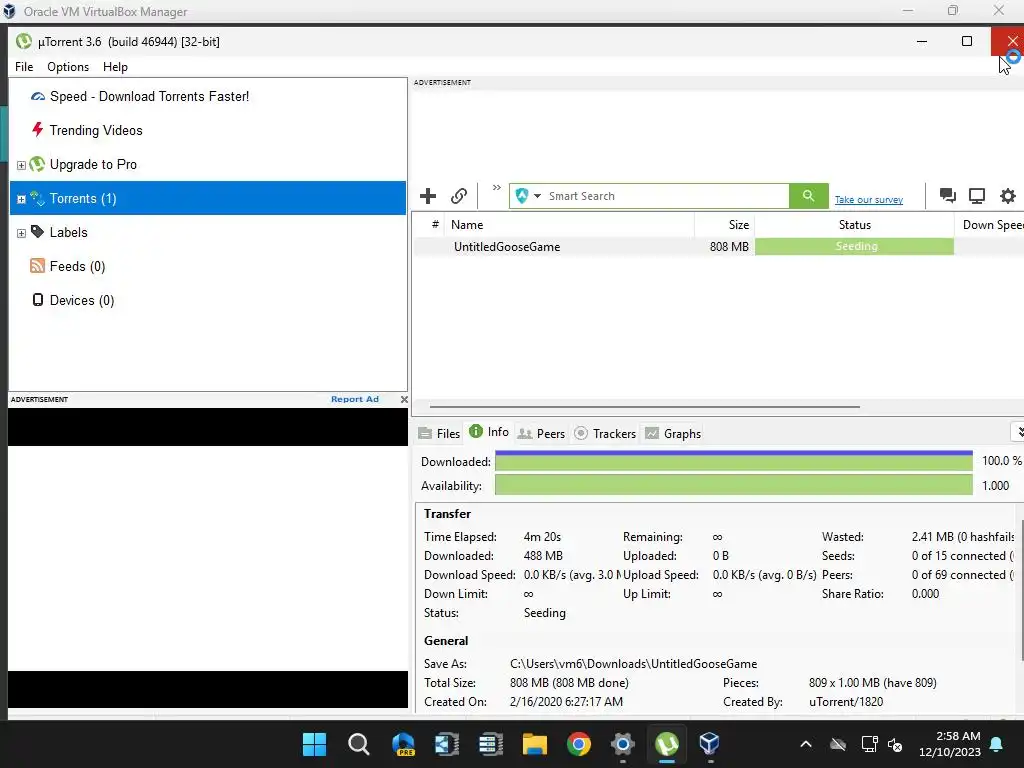Click the Feeds RSS icon
The image size is (1024, 768).
[38, 266]
